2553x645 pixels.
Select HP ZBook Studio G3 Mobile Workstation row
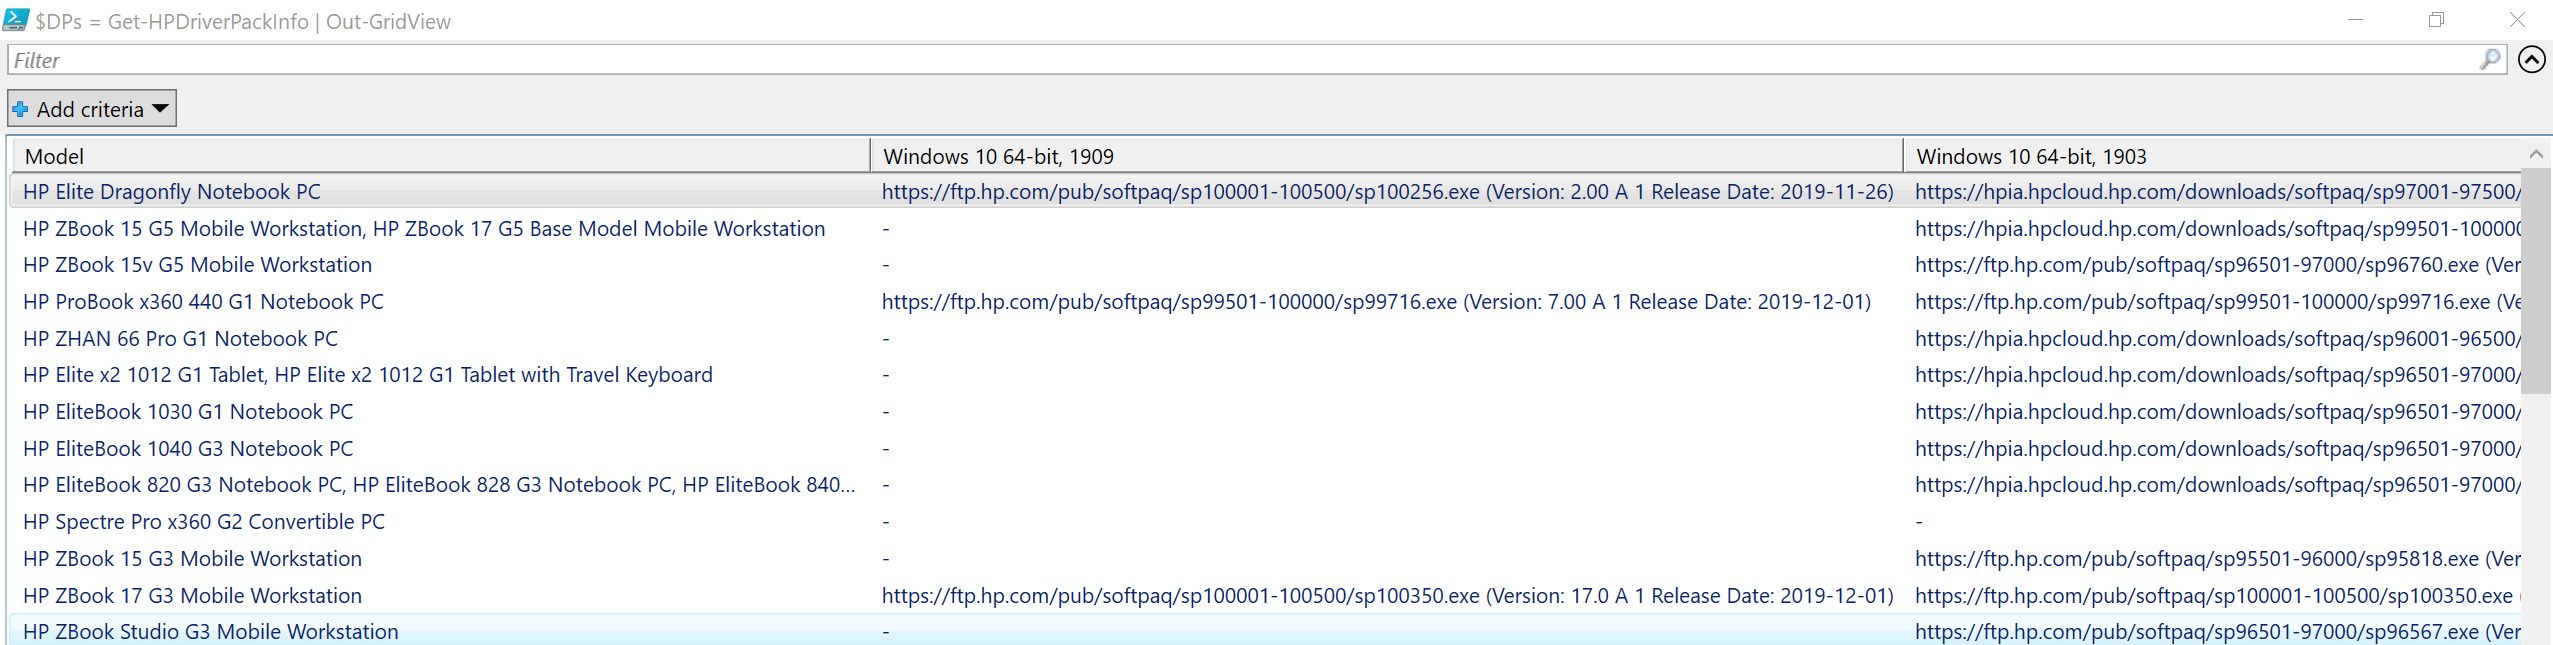click(211, 632)
